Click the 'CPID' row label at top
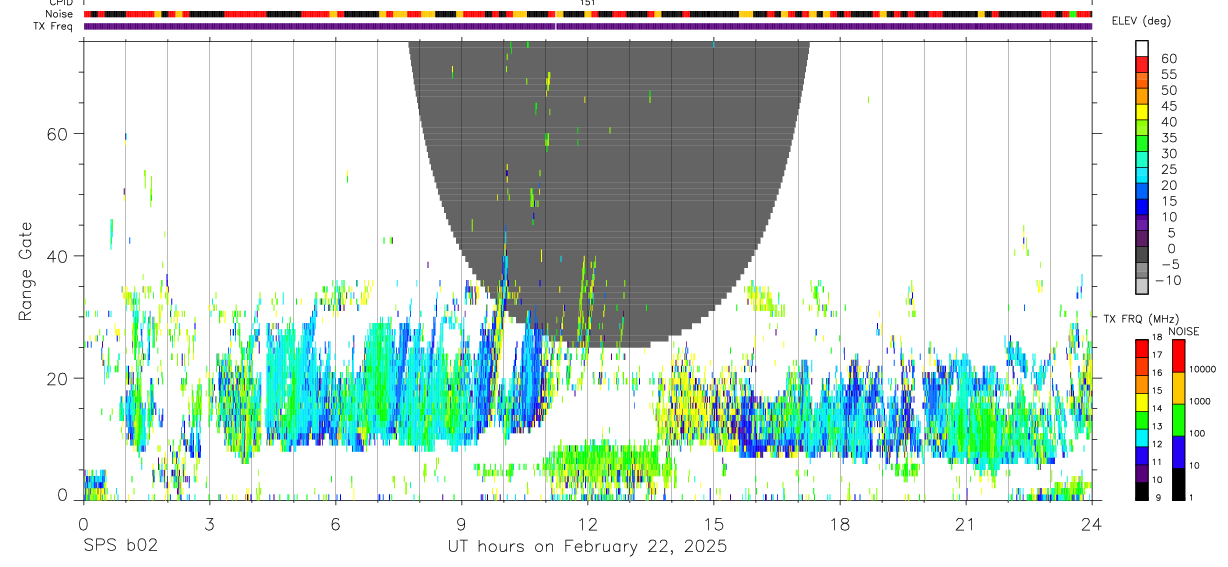This screenshot has width=1228, height=567. tap(60, 3)
